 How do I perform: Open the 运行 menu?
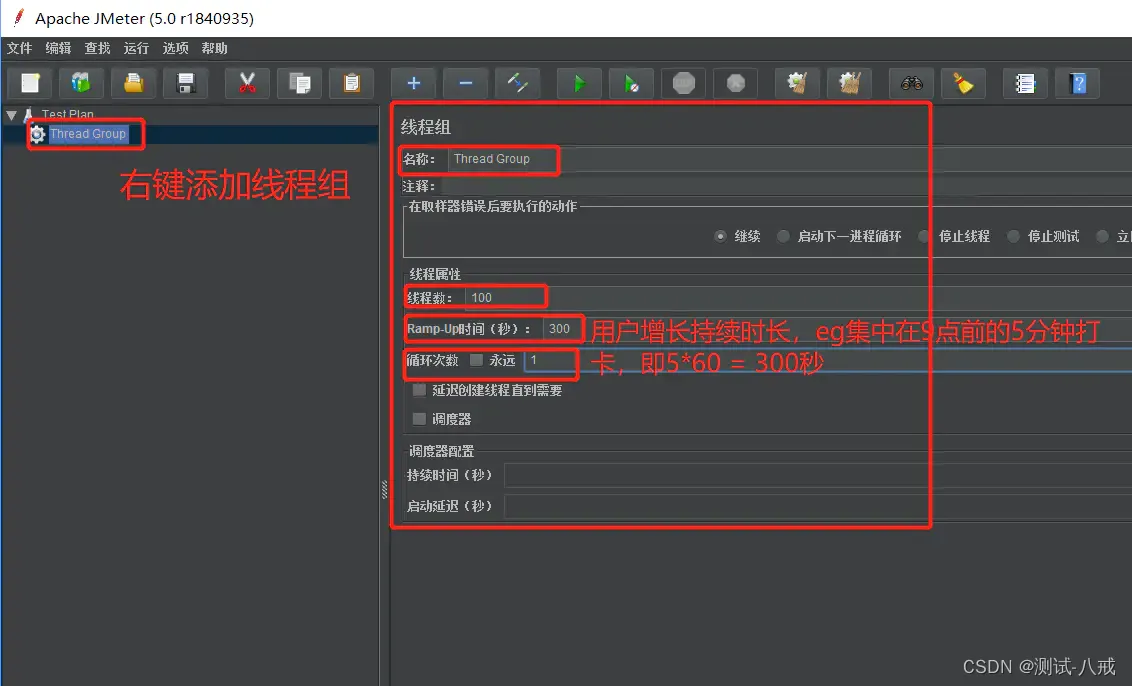[x=136, y=48]
